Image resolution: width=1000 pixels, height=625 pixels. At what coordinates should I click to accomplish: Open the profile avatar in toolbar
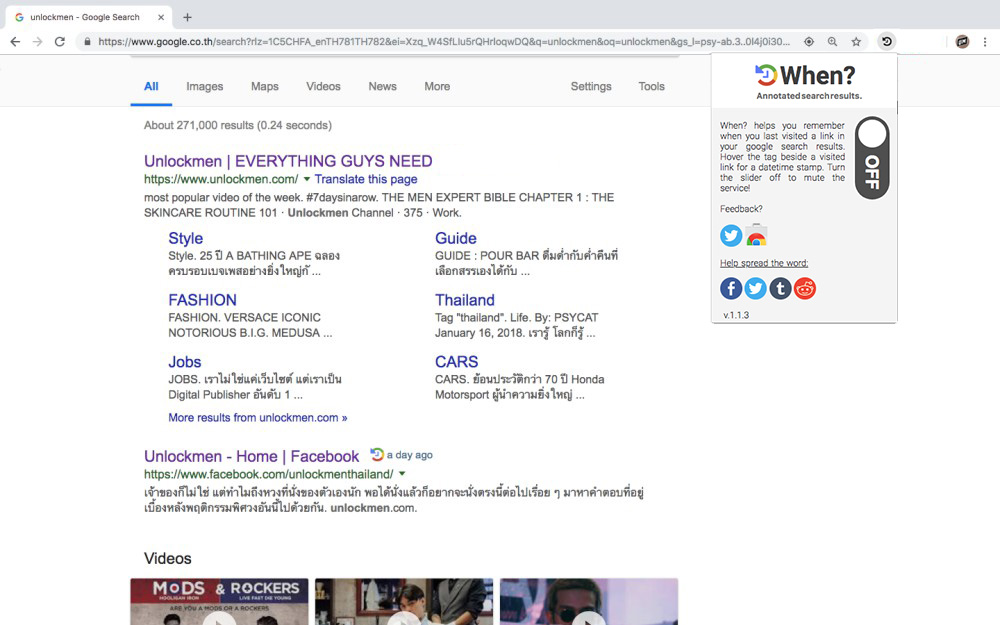click(x=962, y=41)
